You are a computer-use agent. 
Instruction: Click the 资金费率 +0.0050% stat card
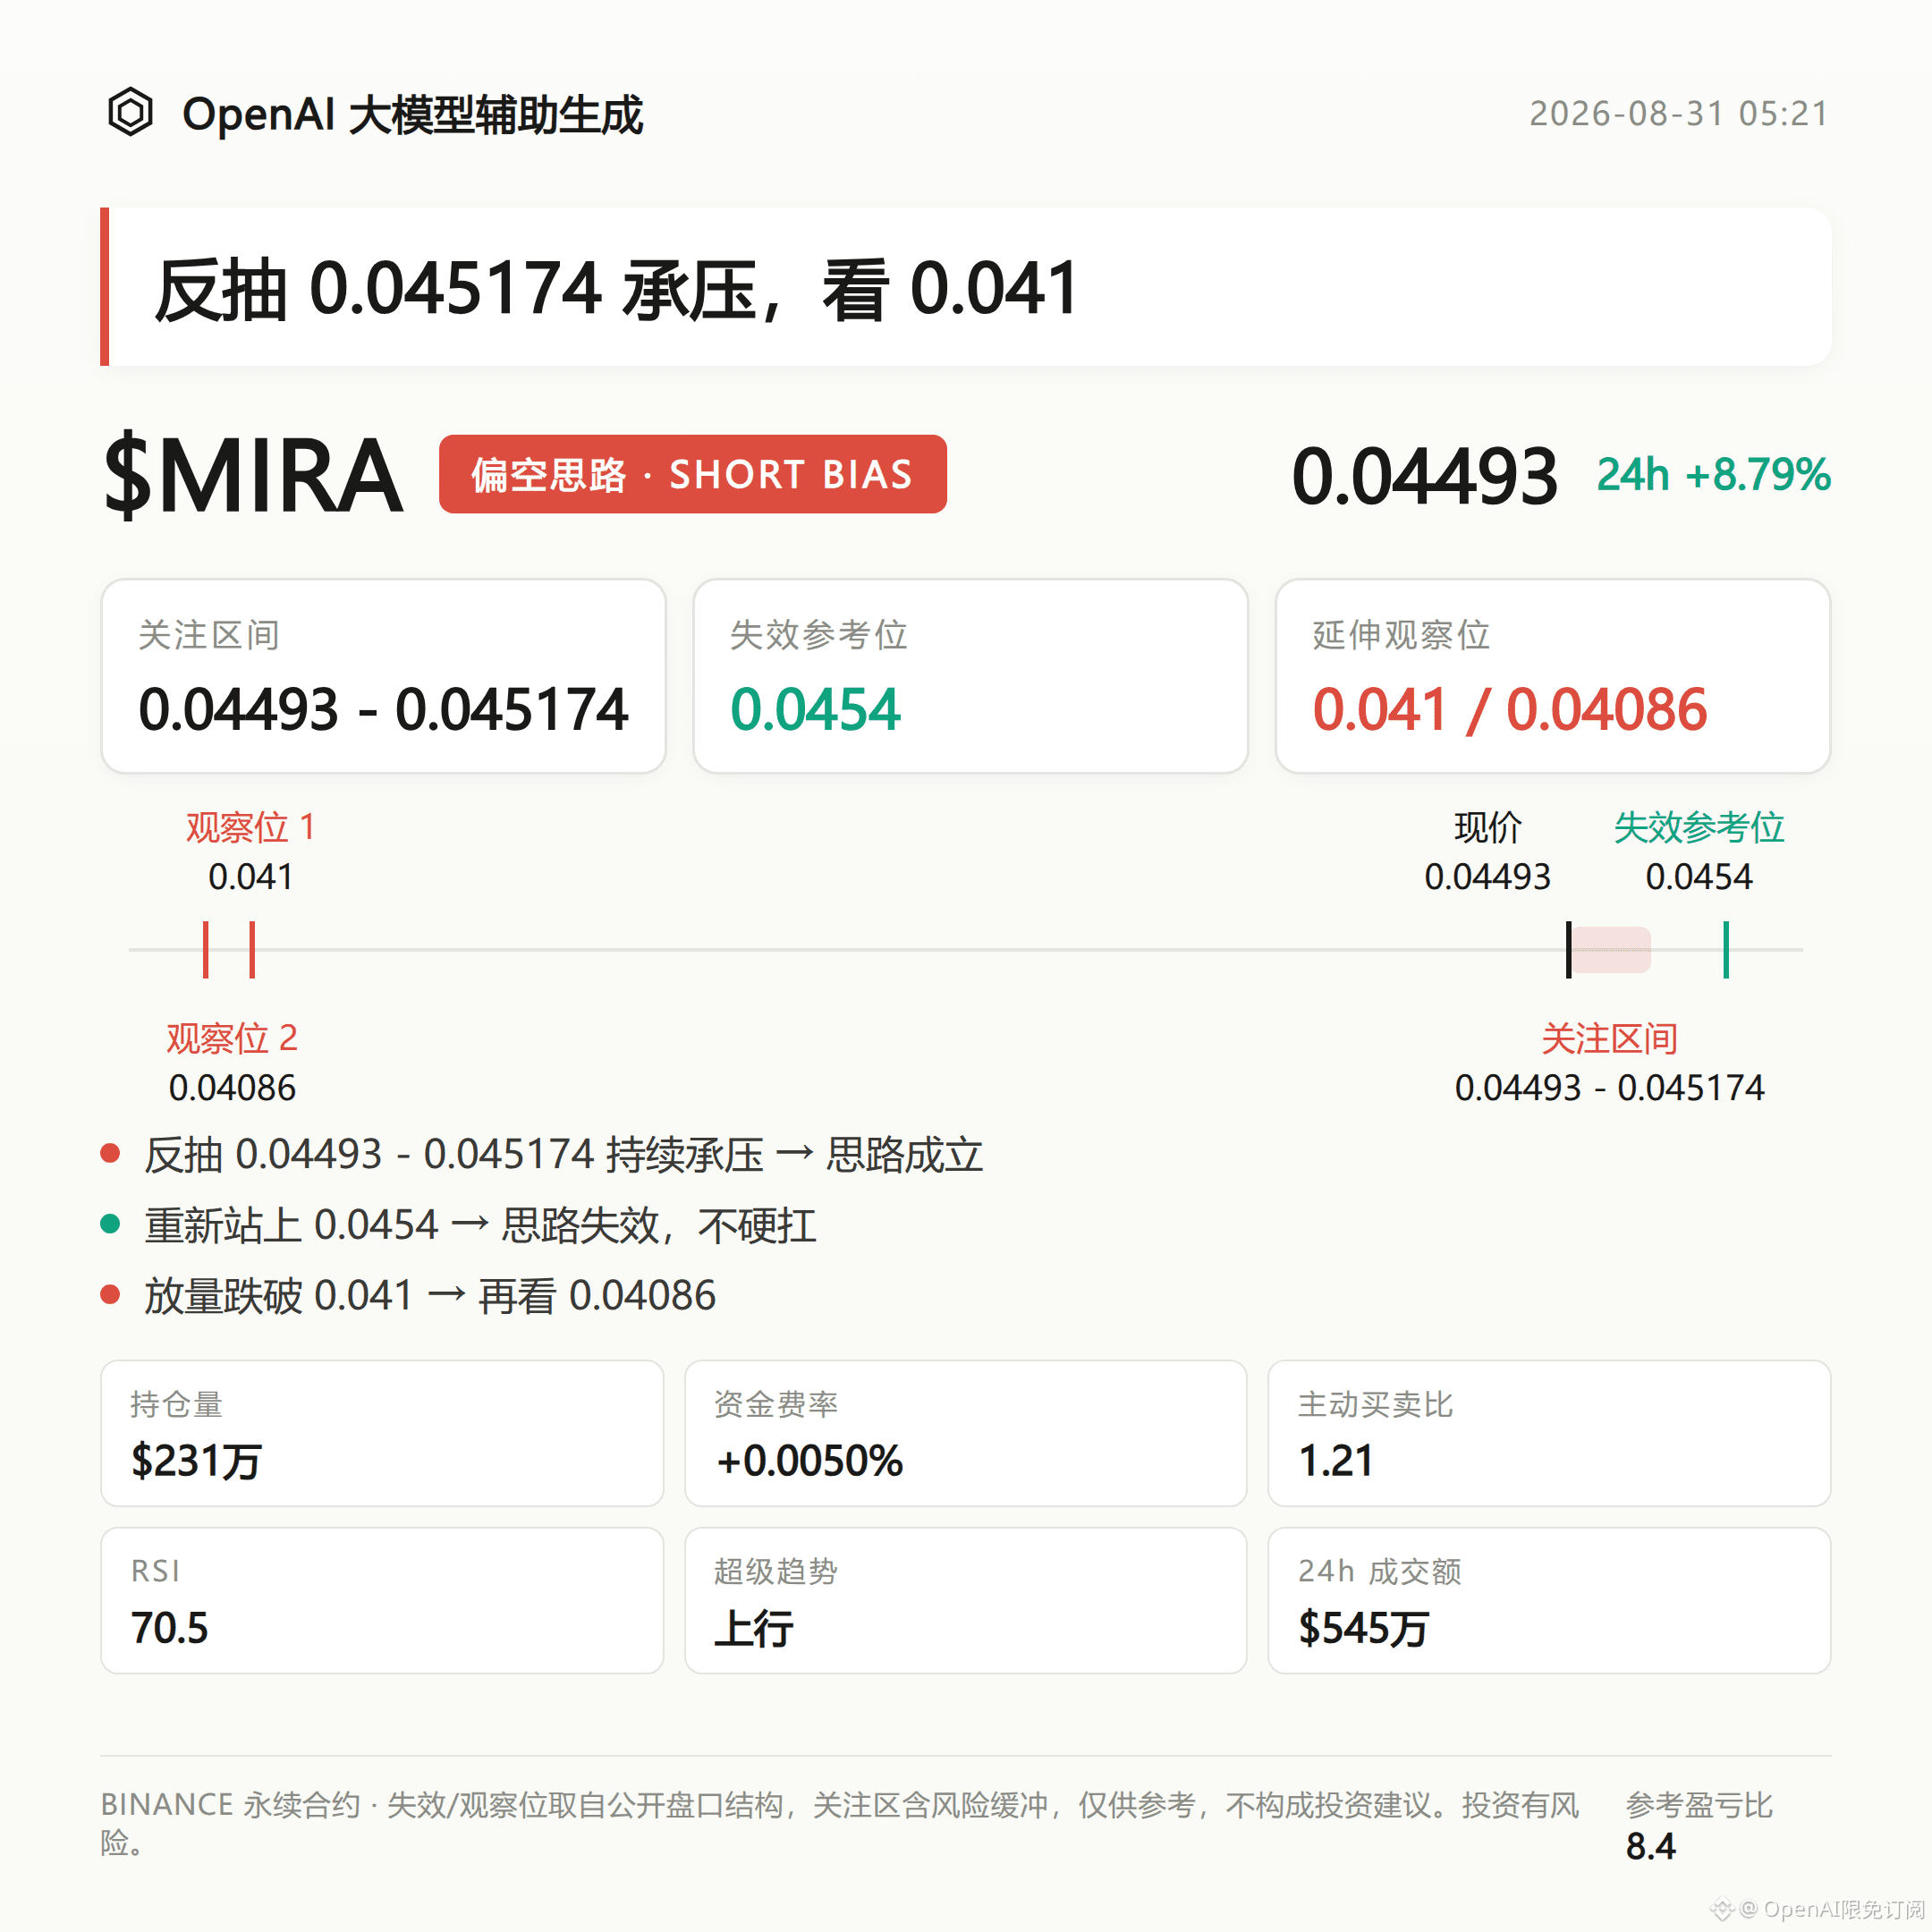[x=965, y=1433]
